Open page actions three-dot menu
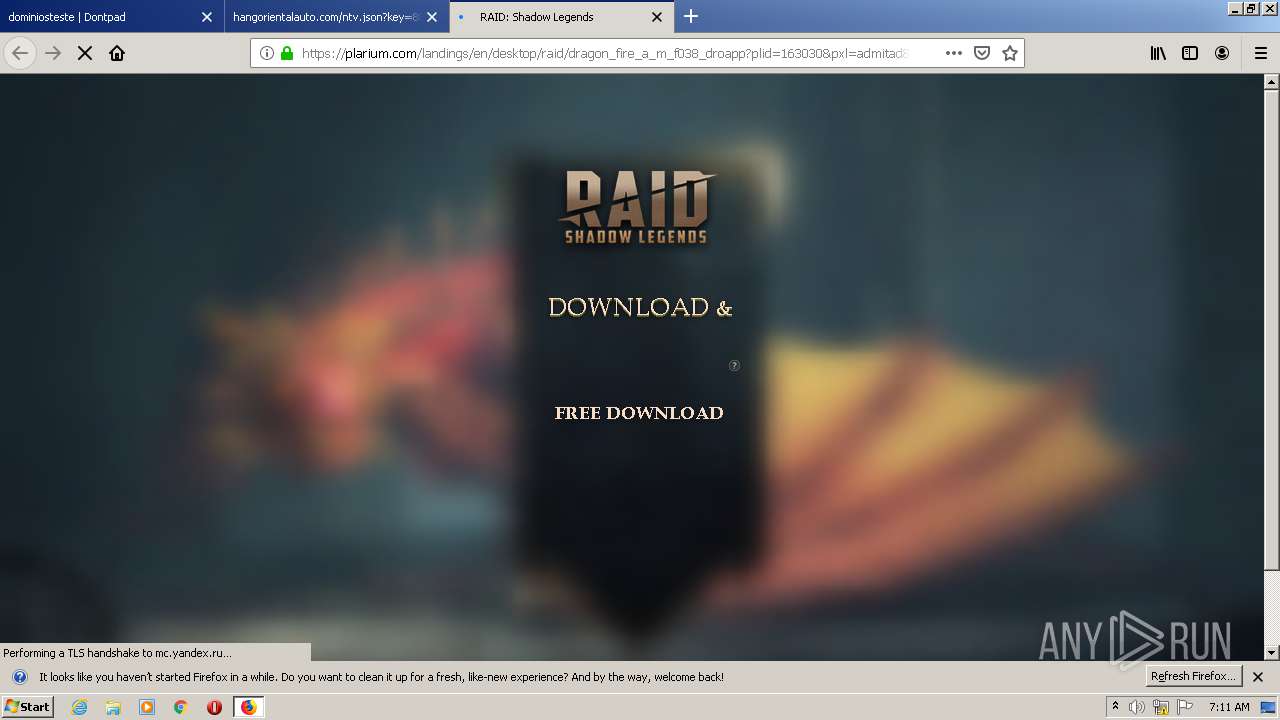Image resolution: width=1280 pixels, height=720 pixels. point(954,53)
